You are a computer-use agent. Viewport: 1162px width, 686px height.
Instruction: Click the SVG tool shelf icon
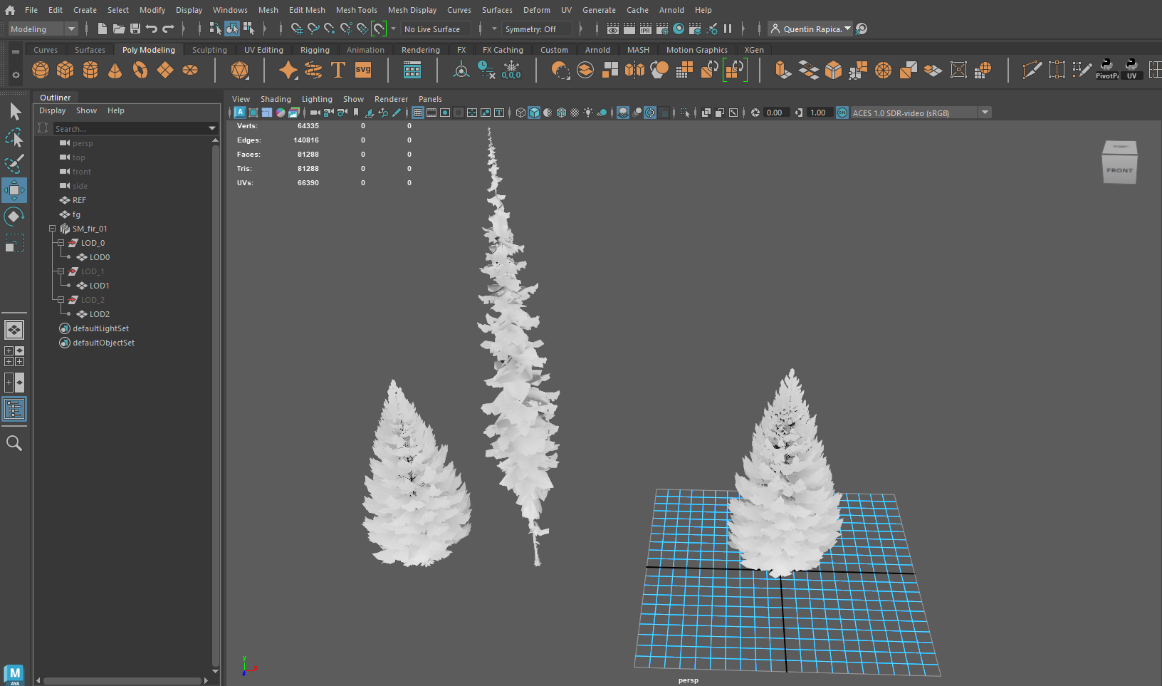363,70
